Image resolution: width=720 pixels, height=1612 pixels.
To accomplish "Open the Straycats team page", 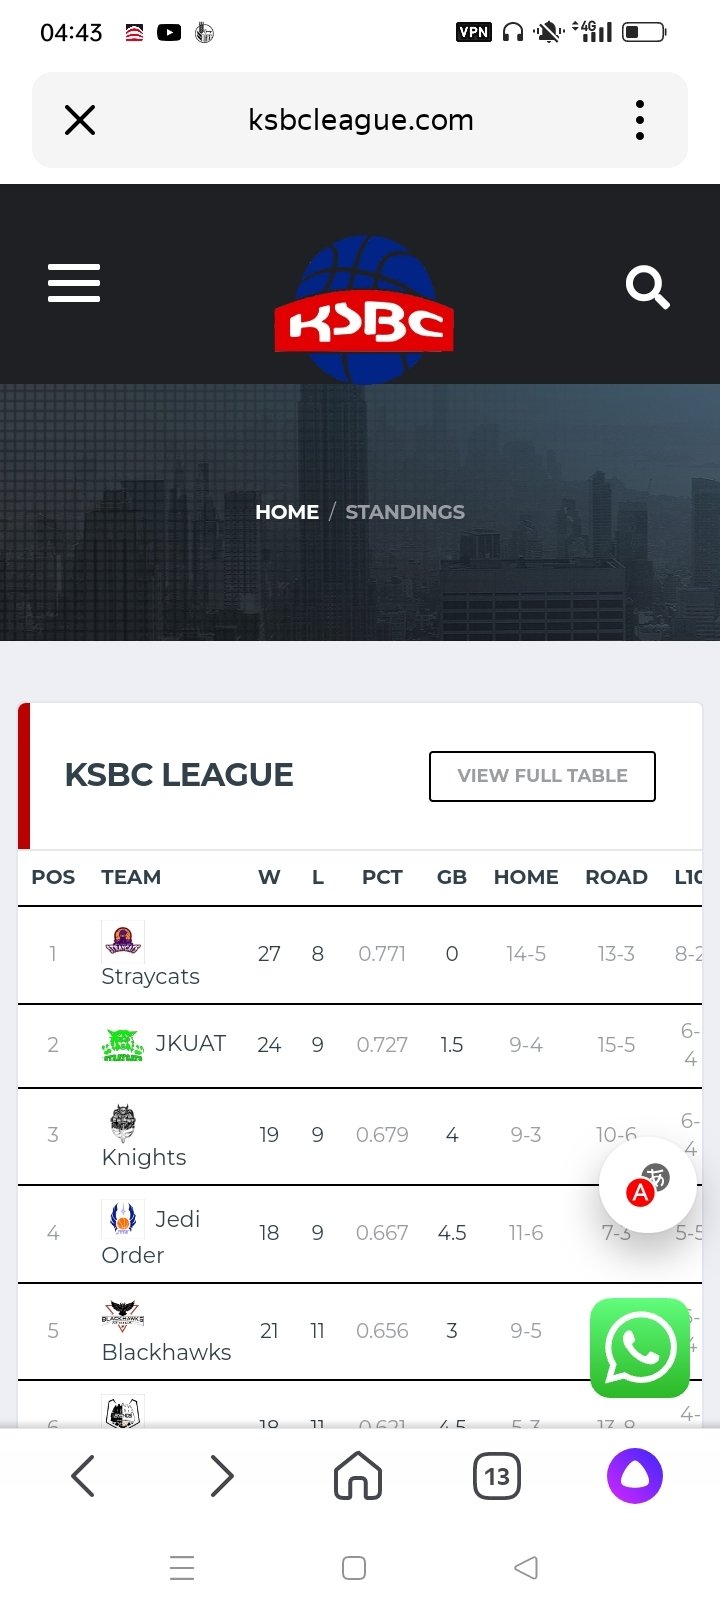I will tap(150, 976).
